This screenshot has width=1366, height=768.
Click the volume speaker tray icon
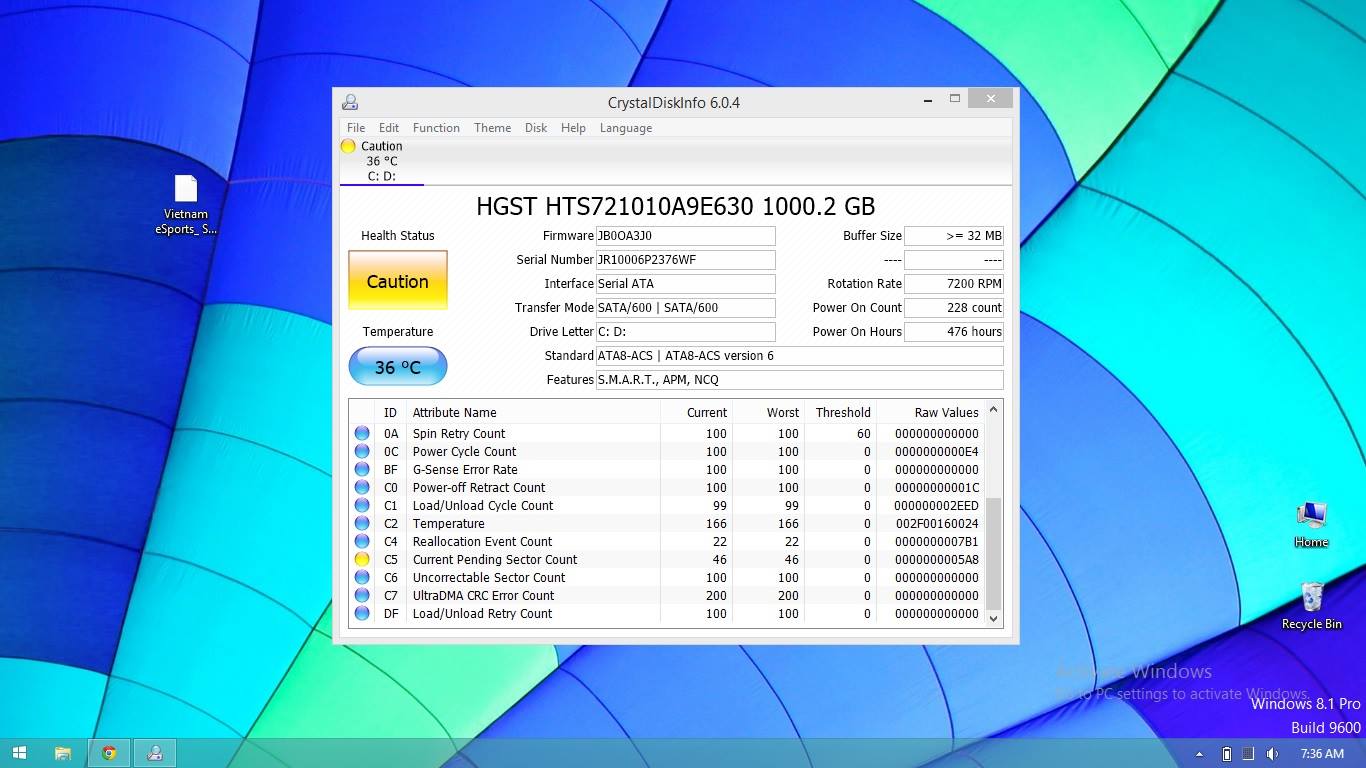(x=1272, y=754)
